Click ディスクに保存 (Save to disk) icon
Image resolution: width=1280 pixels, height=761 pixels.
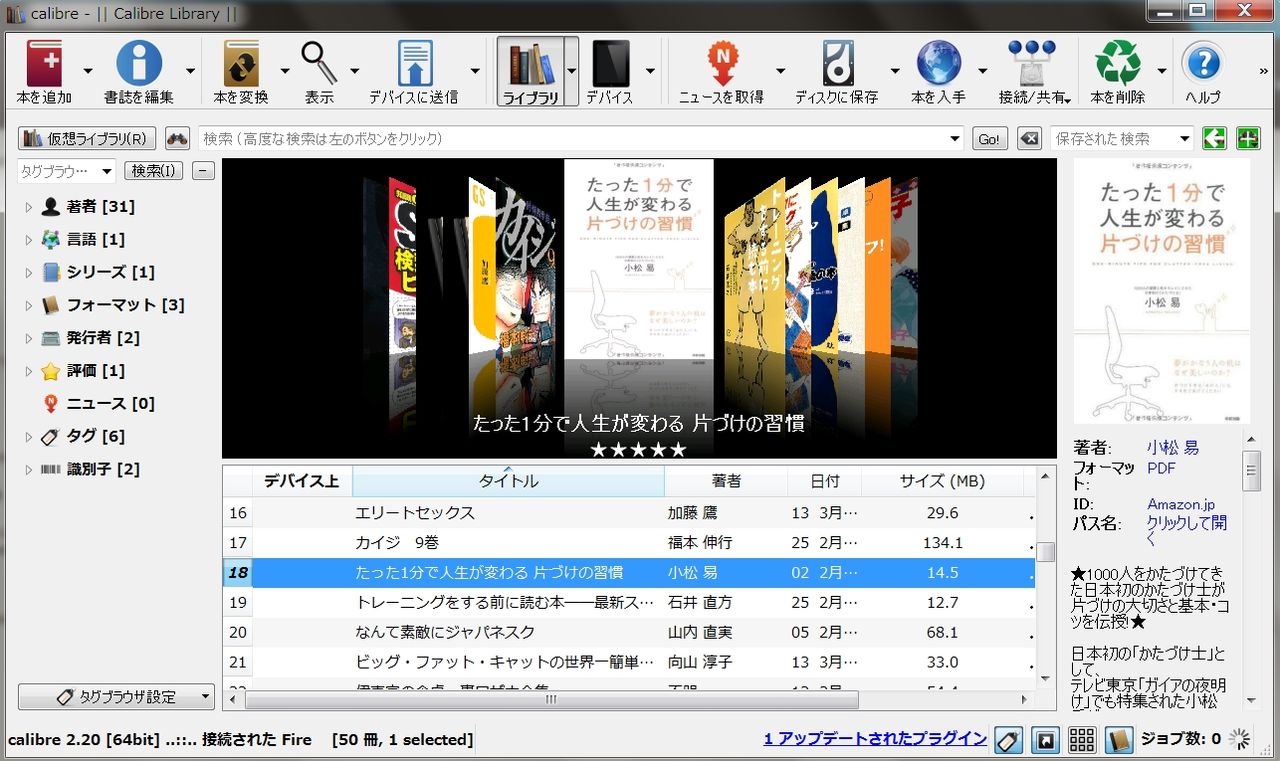[x=837, y=63]
